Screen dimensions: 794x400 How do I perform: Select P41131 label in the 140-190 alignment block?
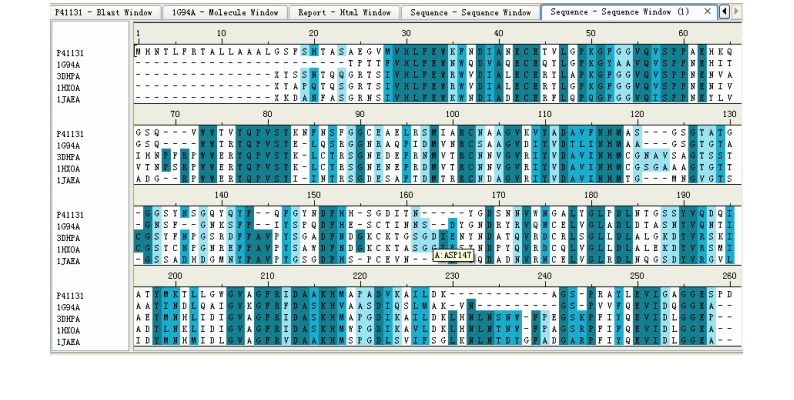pyautogui.click(x=70, y=215)
